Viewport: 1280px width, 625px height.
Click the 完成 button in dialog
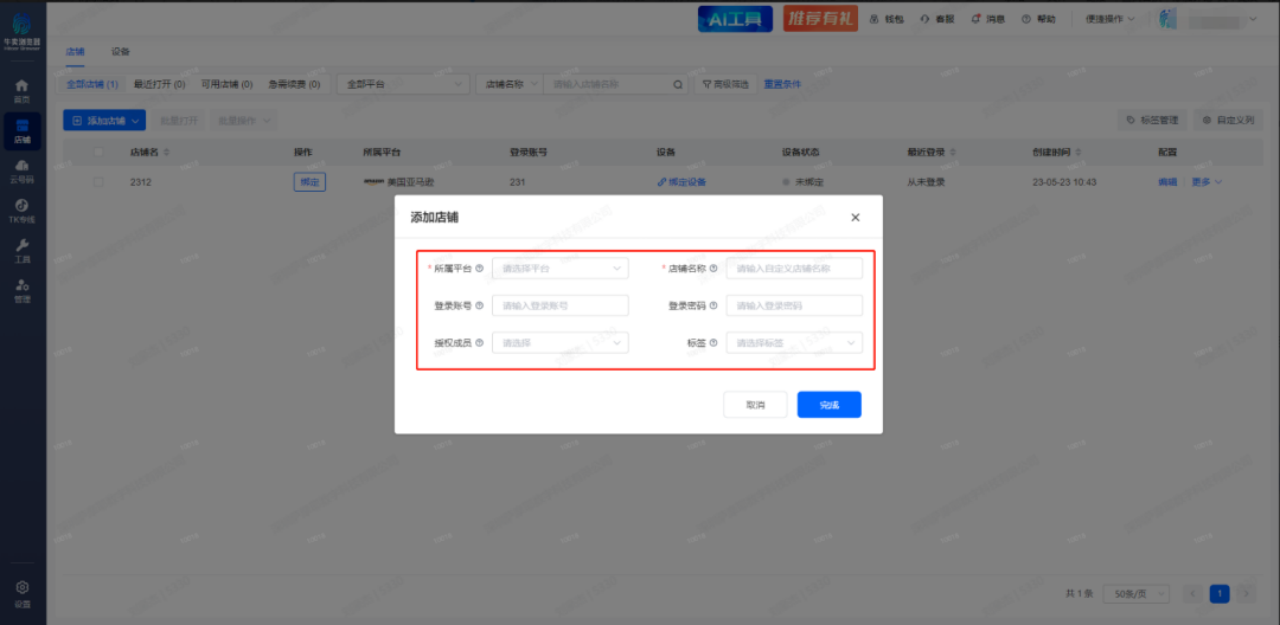click(829, 404)
